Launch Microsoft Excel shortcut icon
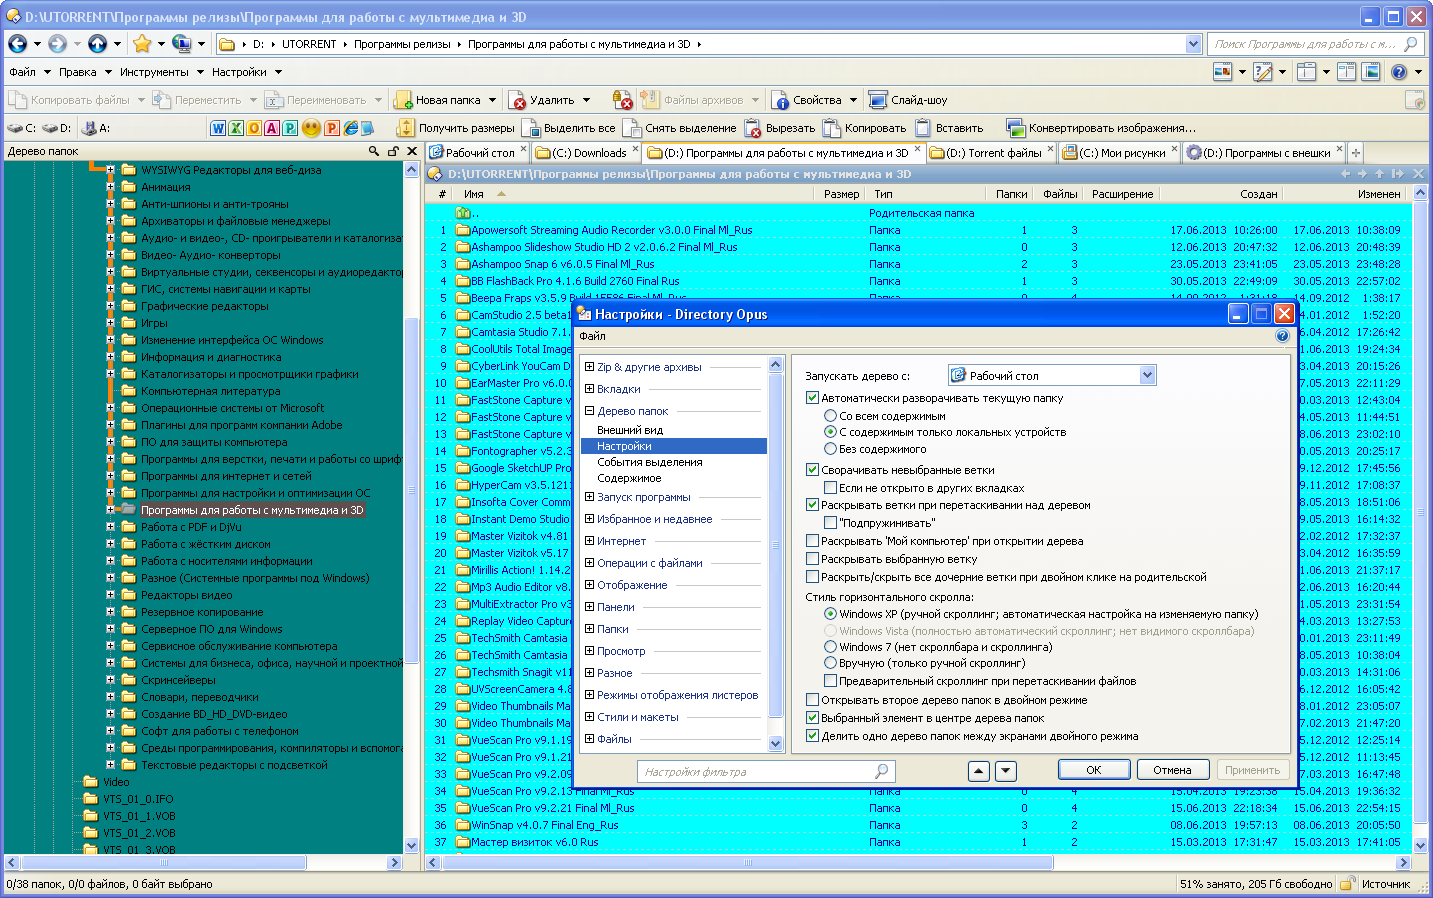This screenshot has width=1433, height=898. pyautogui.click(x=236, y=128)
